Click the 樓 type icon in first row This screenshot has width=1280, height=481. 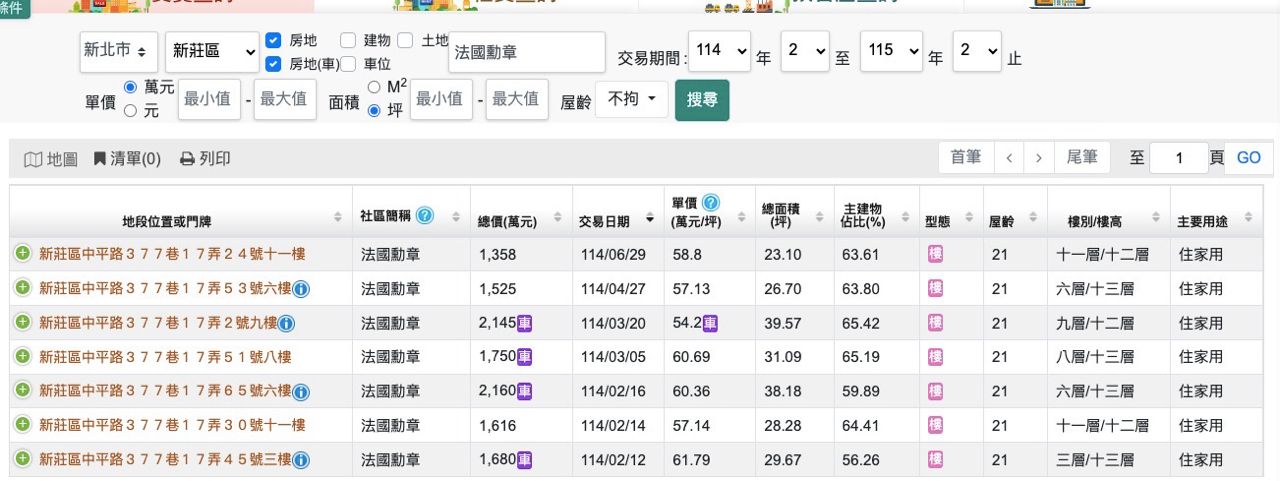tap(935, 254)
